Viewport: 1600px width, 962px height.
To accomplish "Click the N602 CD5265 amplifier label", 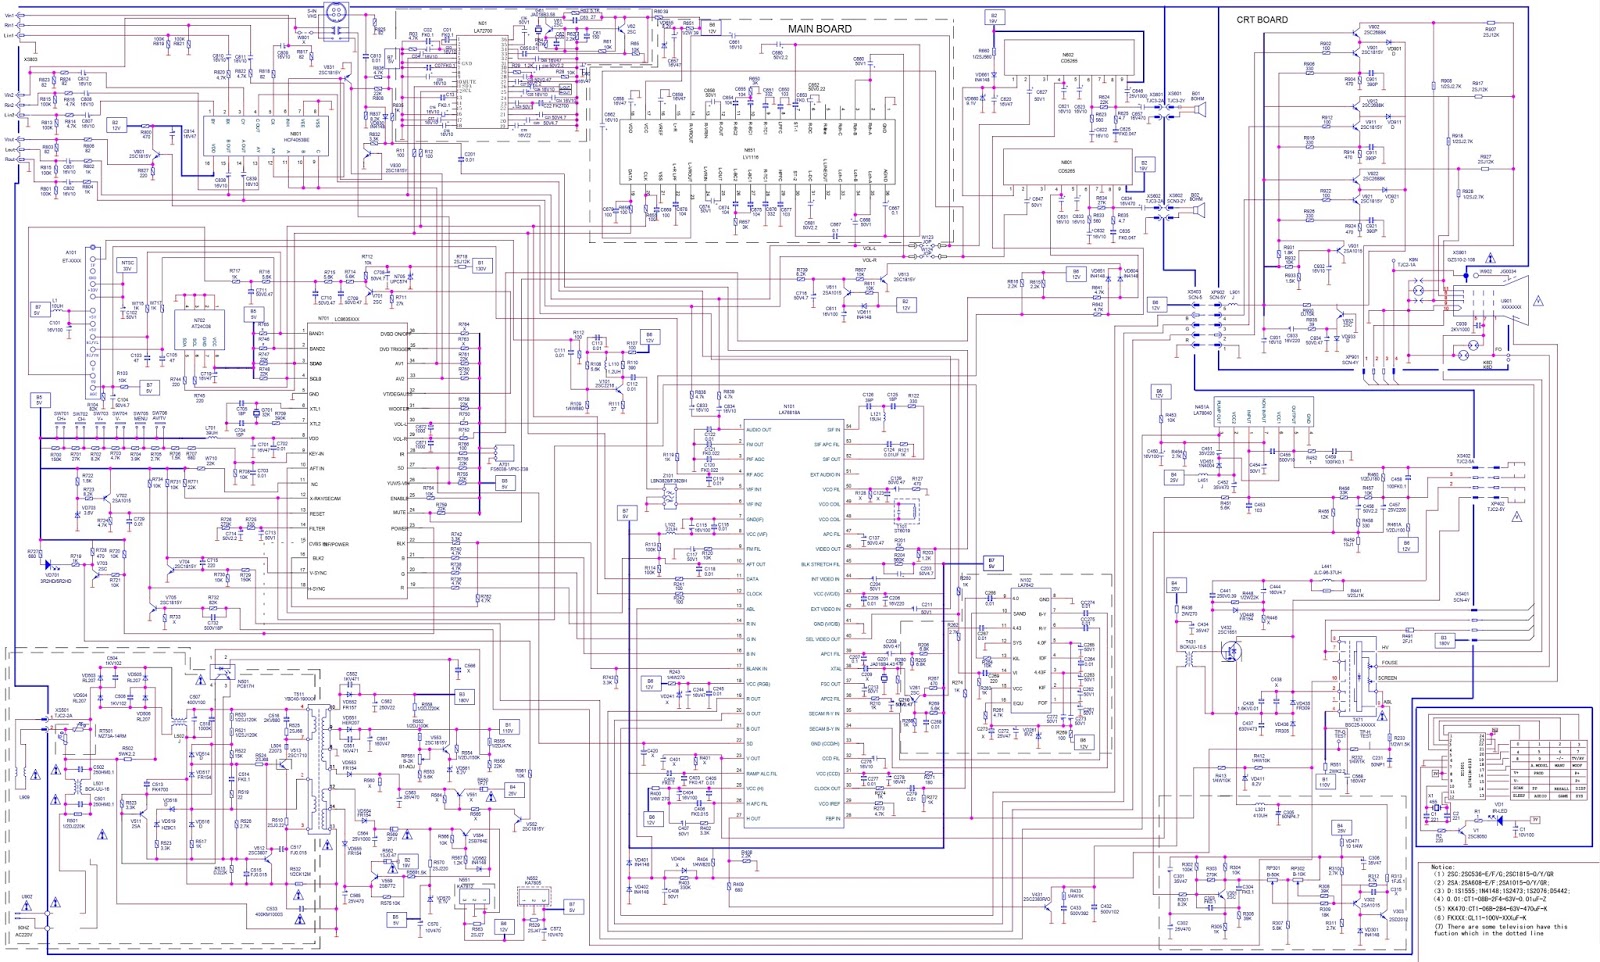I will pos(1068,58).
